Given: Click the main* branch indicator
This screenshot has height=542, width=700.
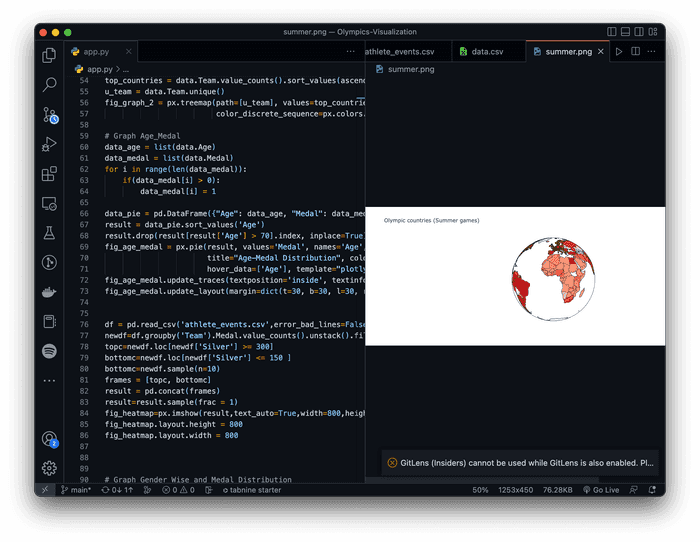Looking at the screenshot, I should coord(76,490).
